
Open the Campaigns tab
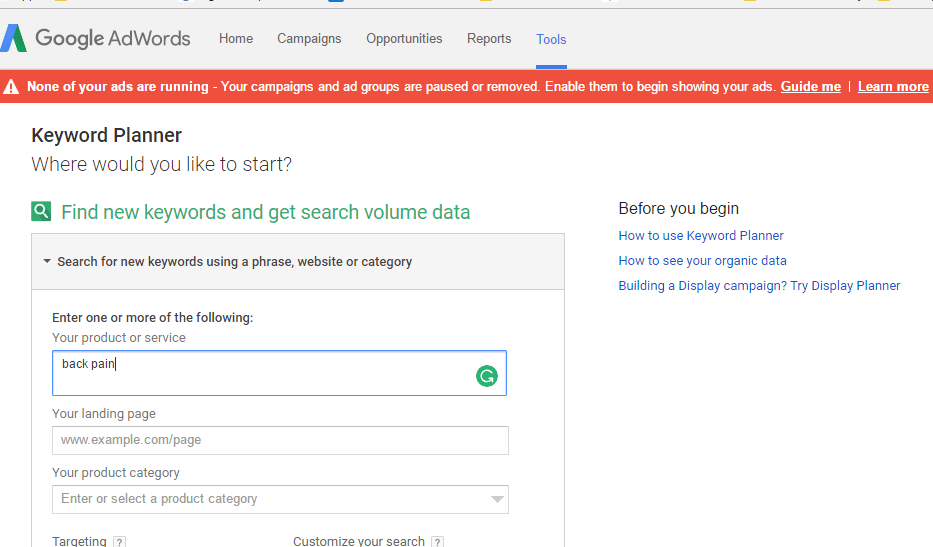tap(309, 39)
